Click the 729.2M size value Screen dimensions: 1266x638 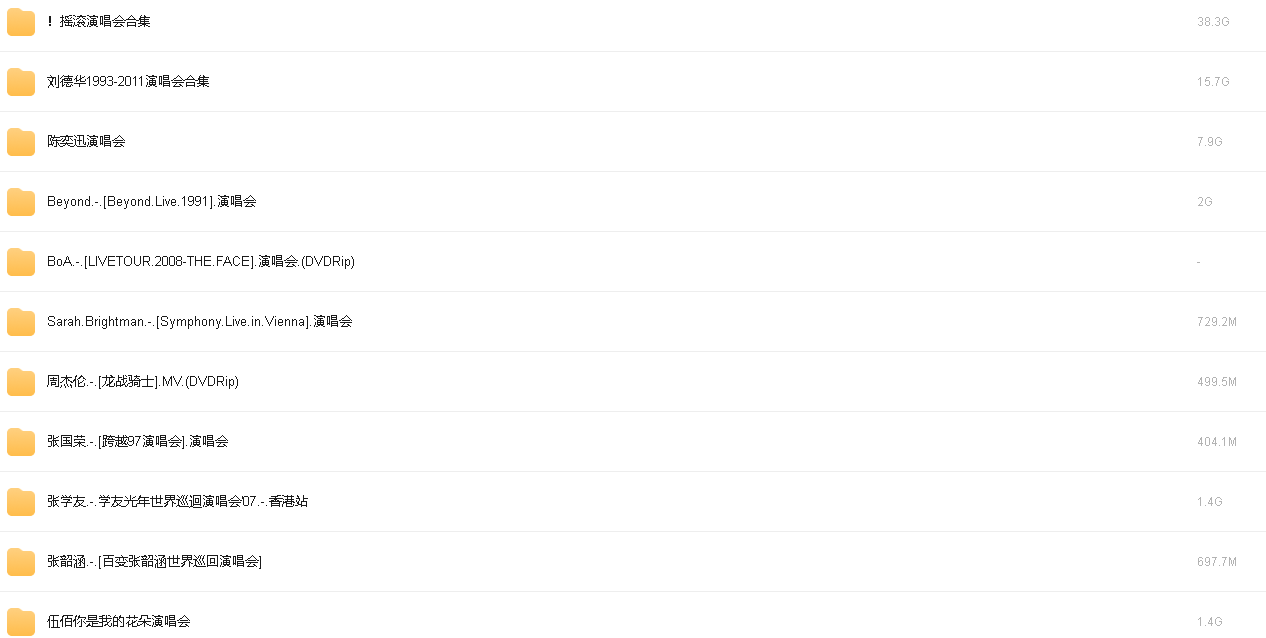pos(1217,321)
